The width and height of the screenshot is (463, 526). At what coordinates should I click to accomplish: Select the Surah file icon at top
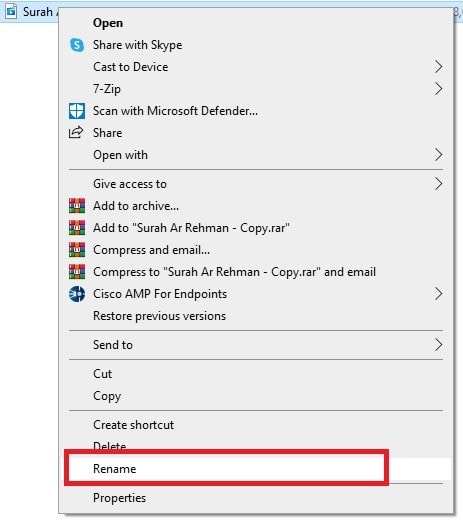click(x=11, y=12)
